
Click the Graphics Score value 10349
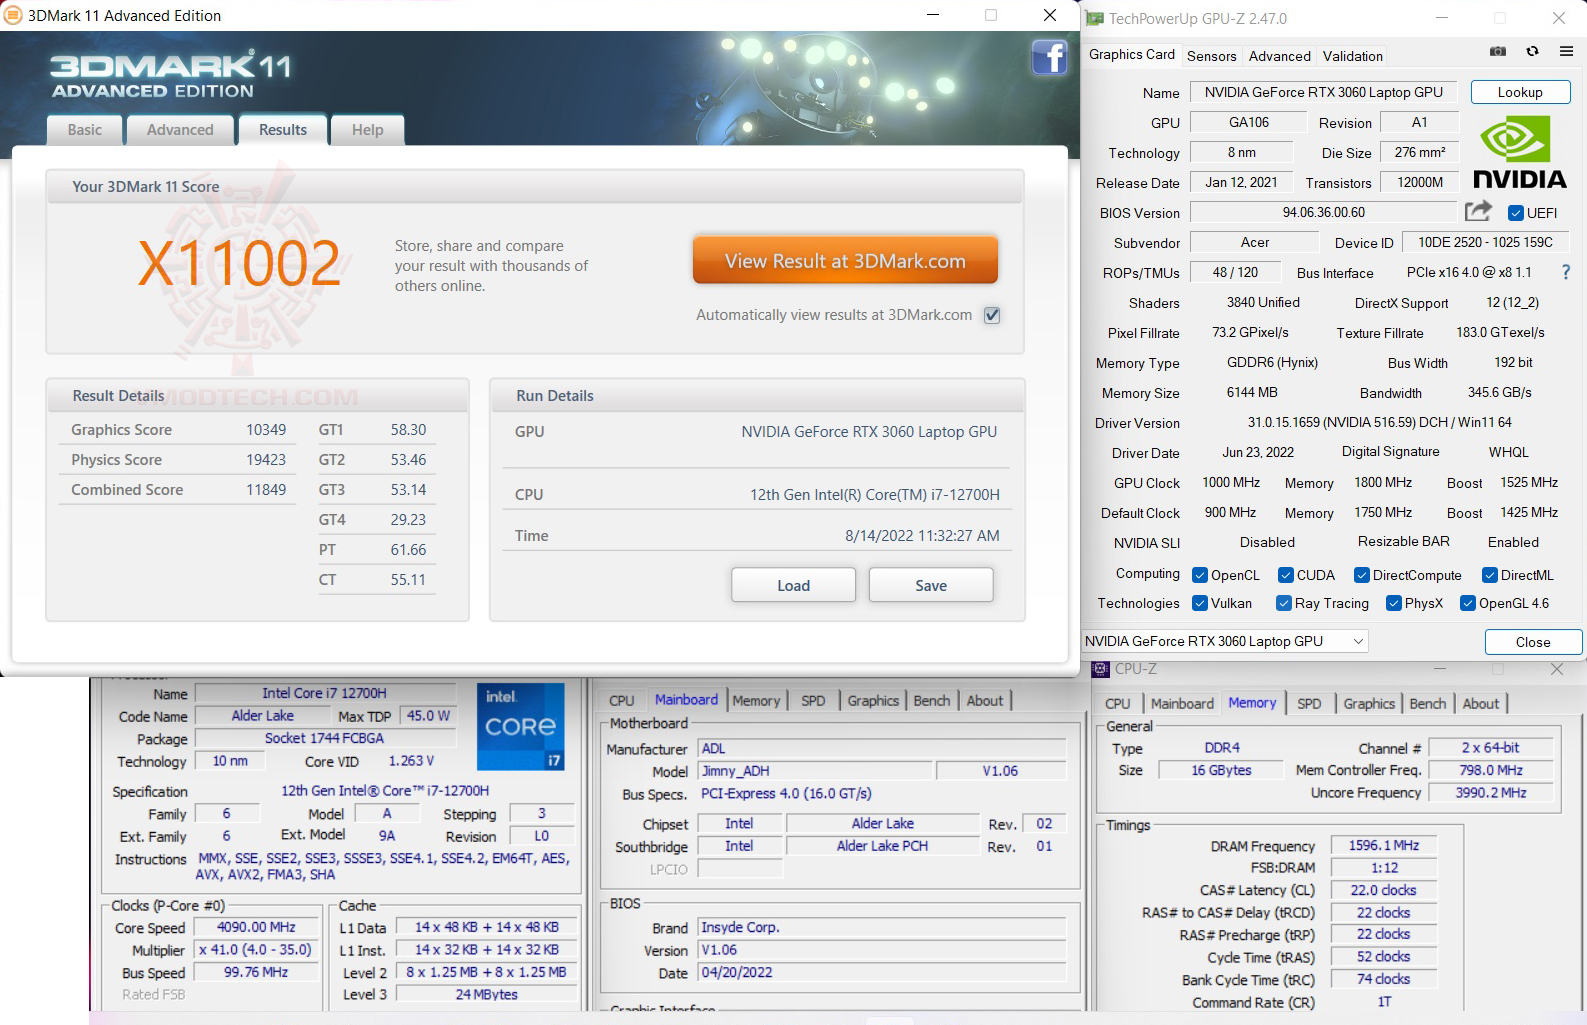pos(266,430)
